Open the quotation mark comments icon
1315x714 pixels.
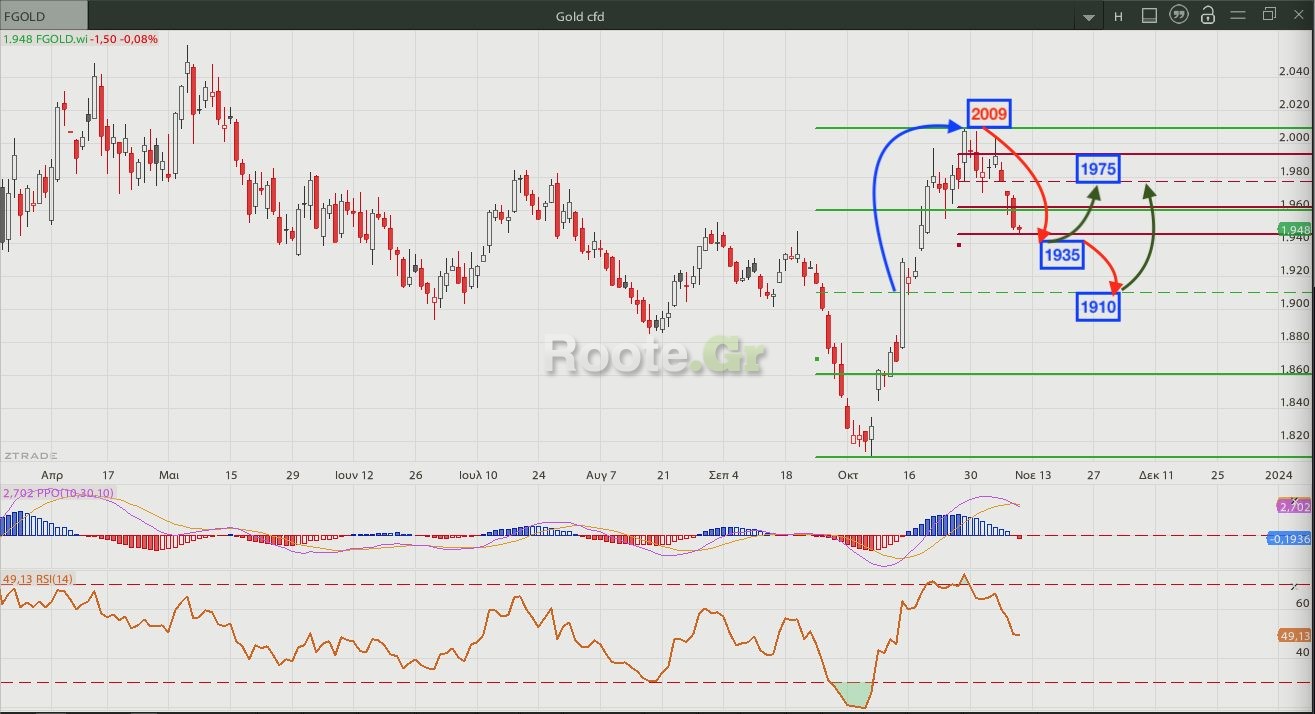(1179, 16)
